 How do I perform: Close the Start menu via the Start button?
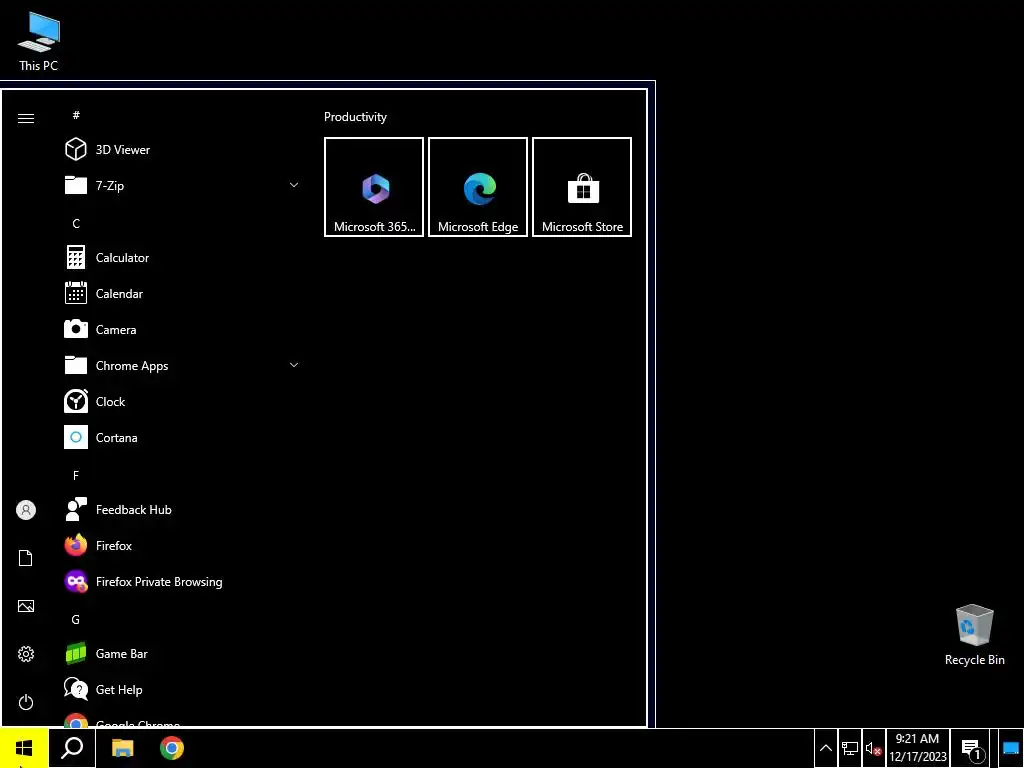[24, 748]
